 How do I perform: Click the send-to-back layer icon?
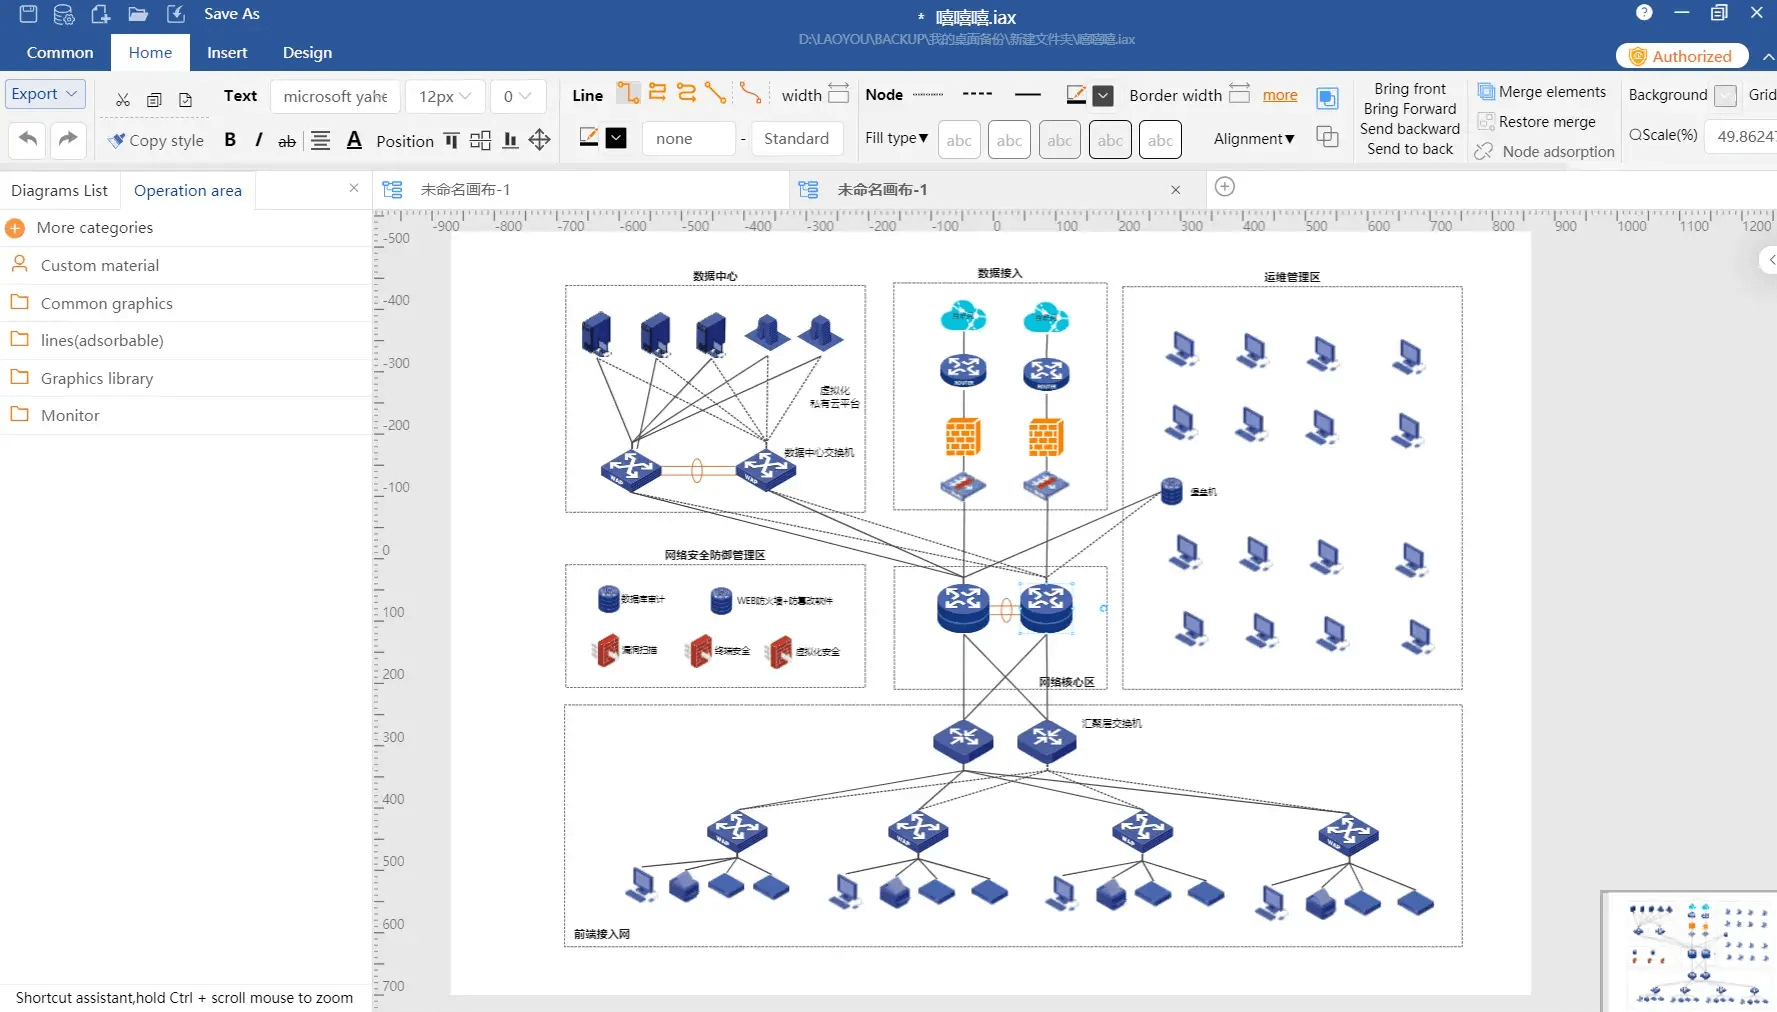[1327, 137]
